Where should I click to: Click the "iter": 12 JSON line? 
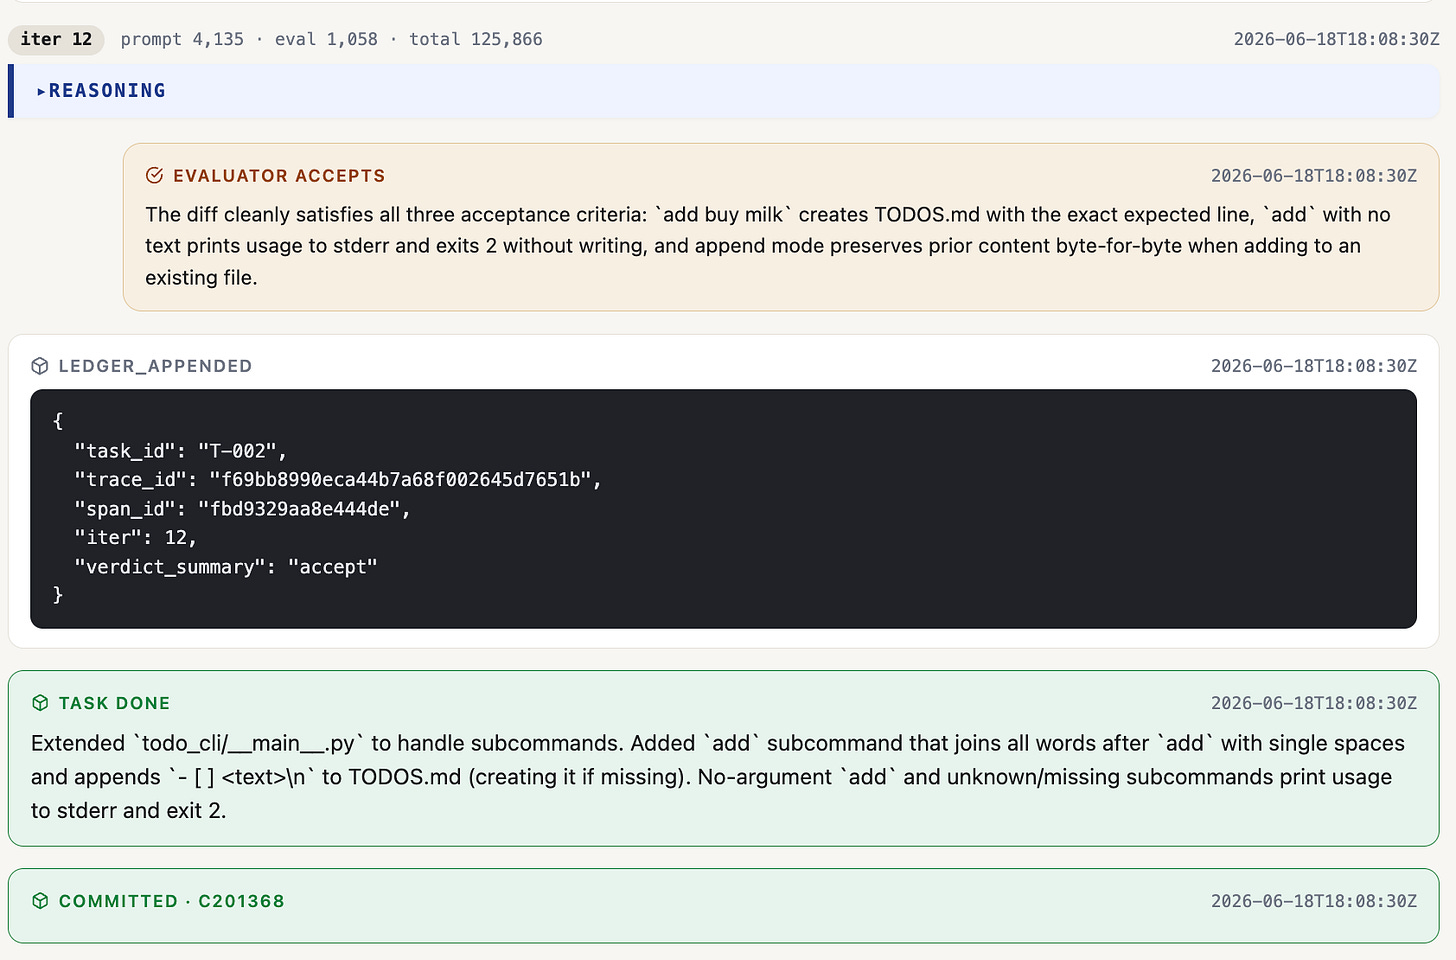135,538
